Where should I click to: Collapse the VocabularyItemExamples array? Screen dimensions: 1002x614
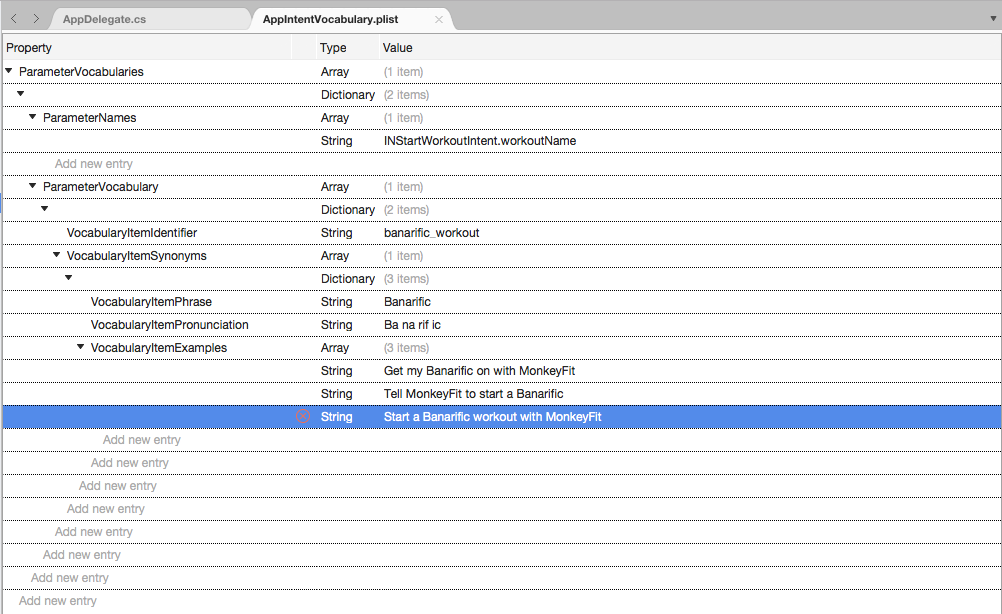tap(81, 347)
